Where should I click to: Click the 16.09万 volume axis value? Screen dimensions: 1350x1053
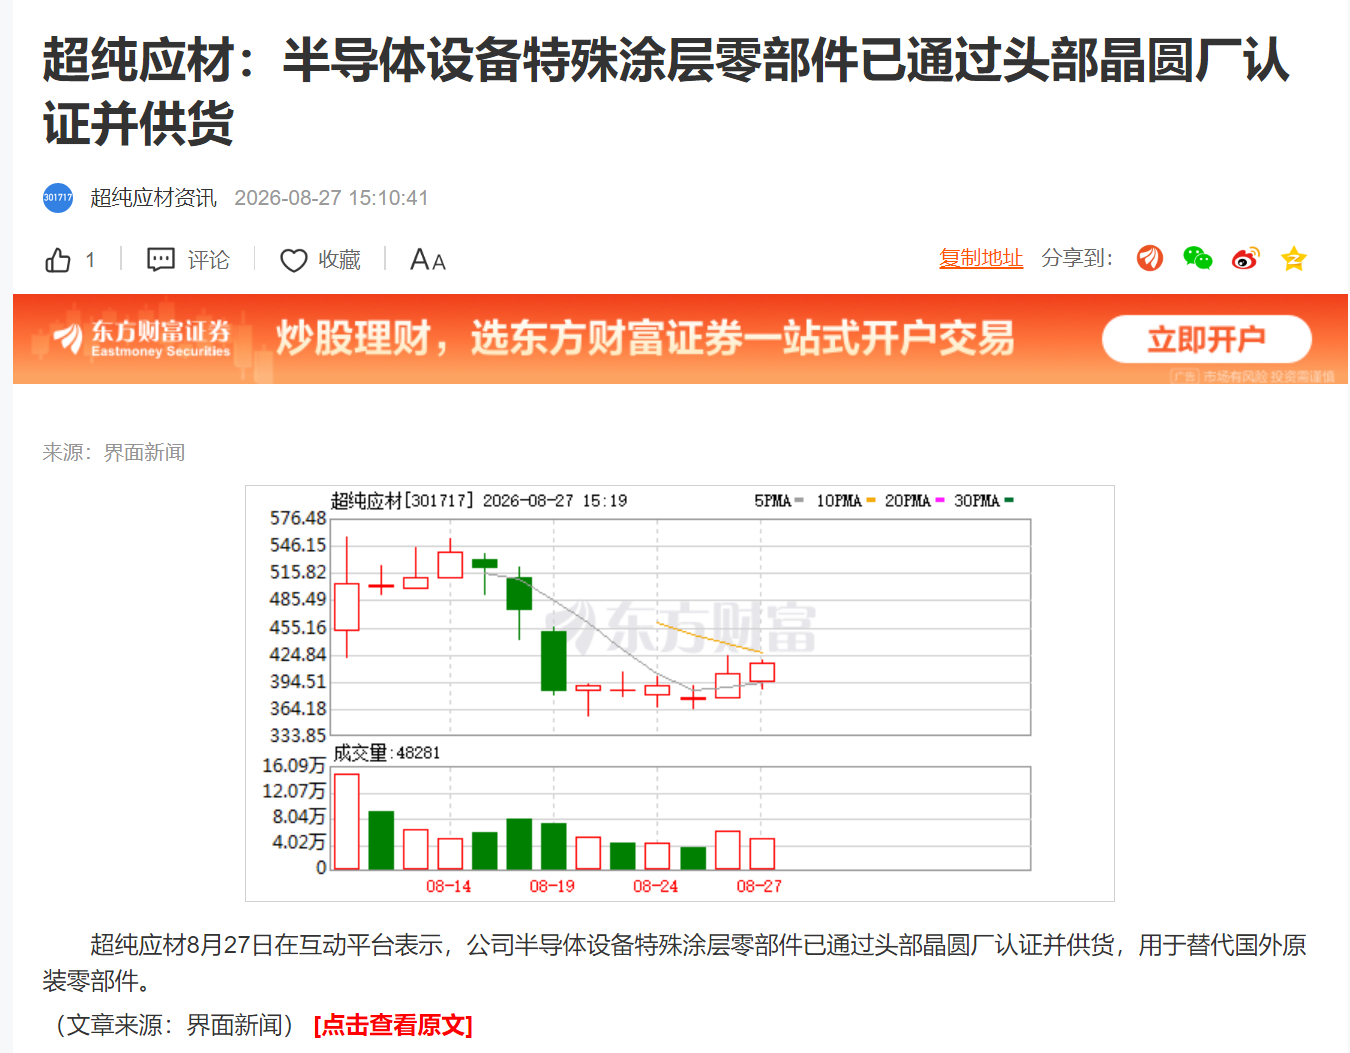pos(294,765)
